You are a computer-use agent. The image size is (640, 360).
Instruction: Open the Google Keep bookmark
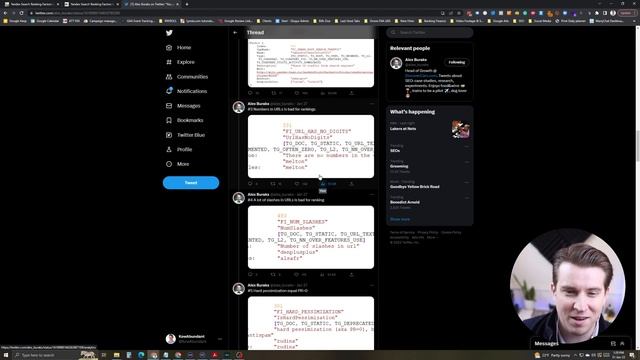15,21
